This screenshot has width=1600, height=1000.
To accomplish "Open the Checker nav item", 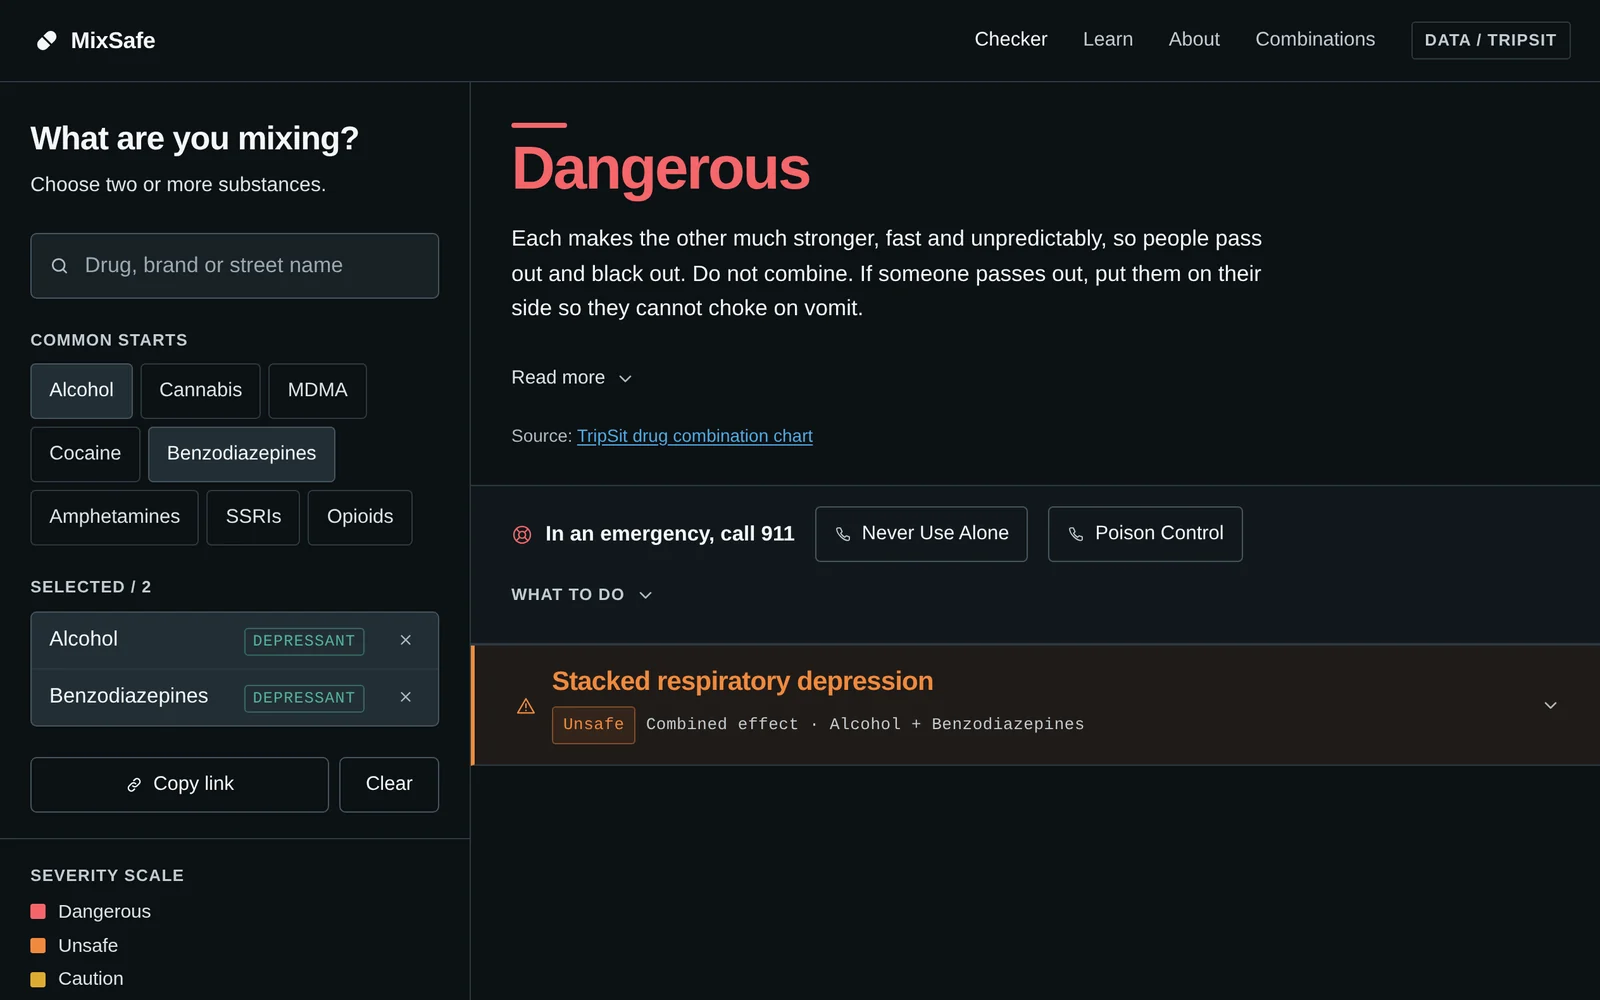I will 1011,40.
